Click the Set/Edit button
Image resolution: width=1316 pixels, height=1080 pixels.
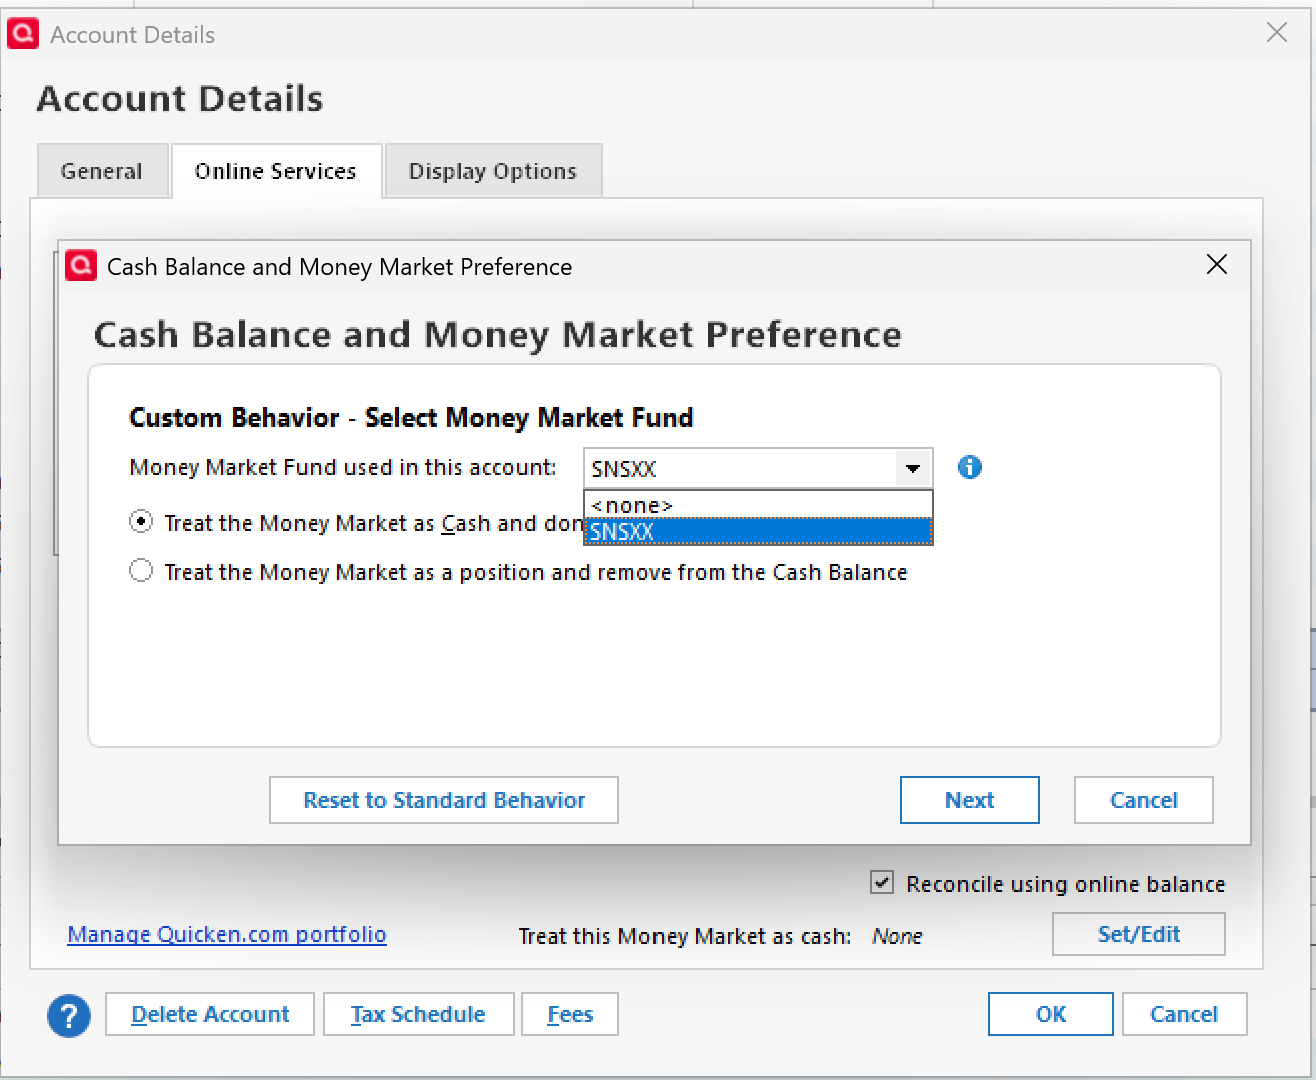[x=1139, y=934]
